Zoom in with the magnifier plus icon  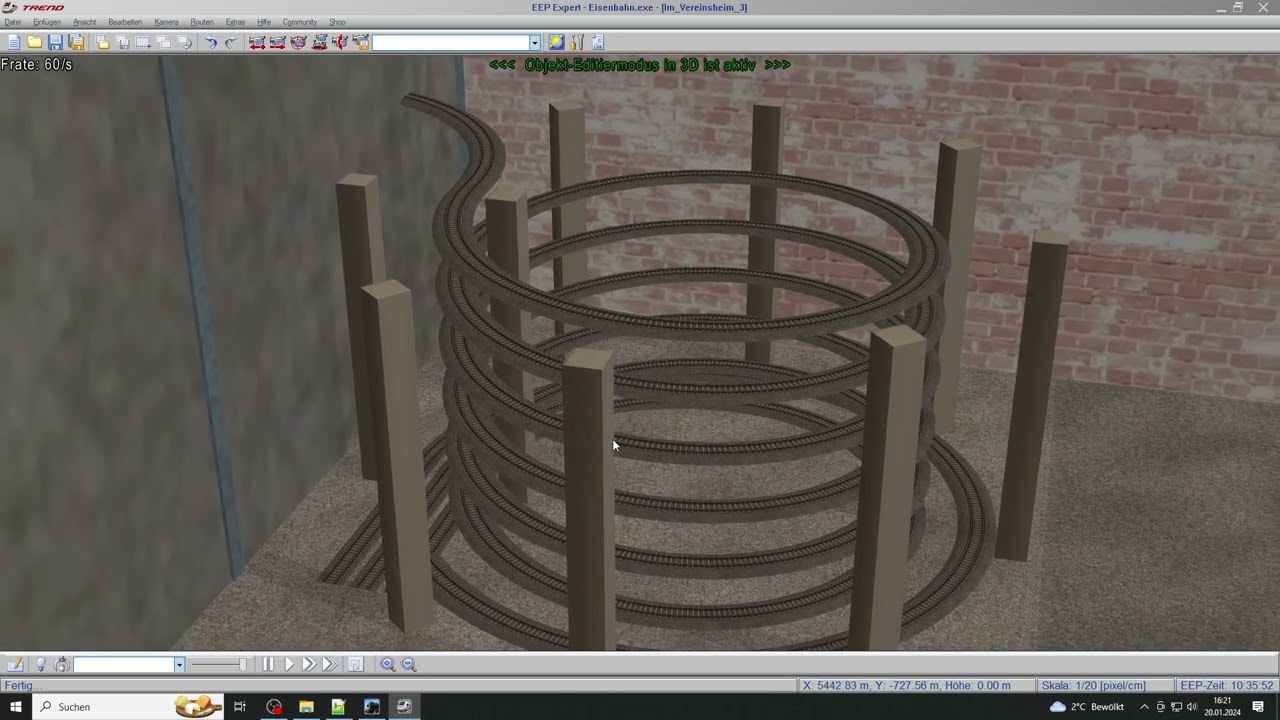[x=388, y=664]
